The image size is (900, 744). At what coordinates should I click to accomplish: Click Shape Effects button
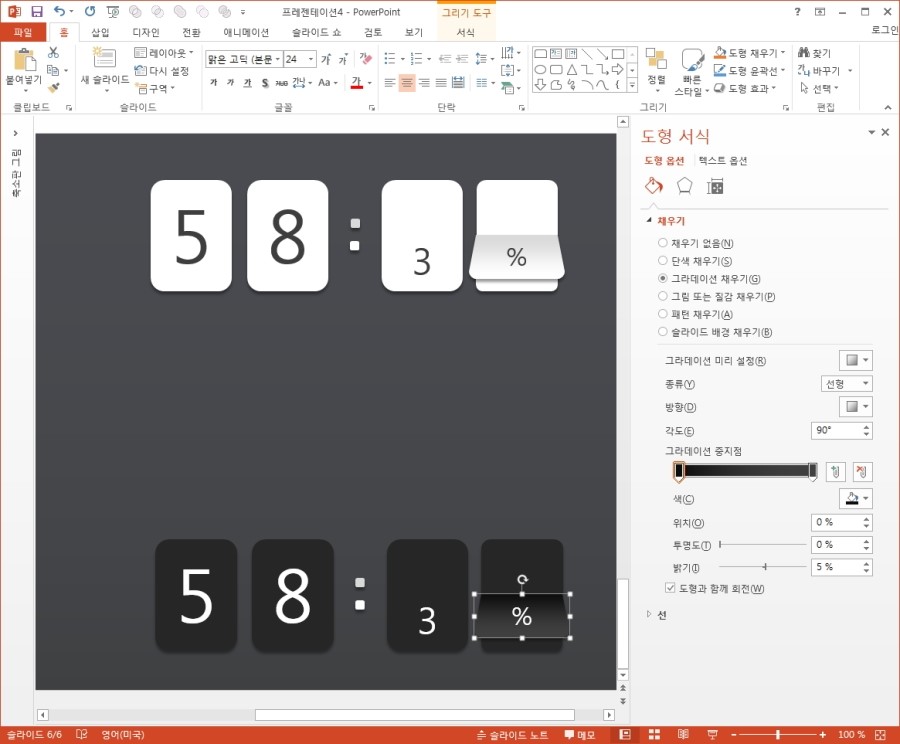pos(745,88)
